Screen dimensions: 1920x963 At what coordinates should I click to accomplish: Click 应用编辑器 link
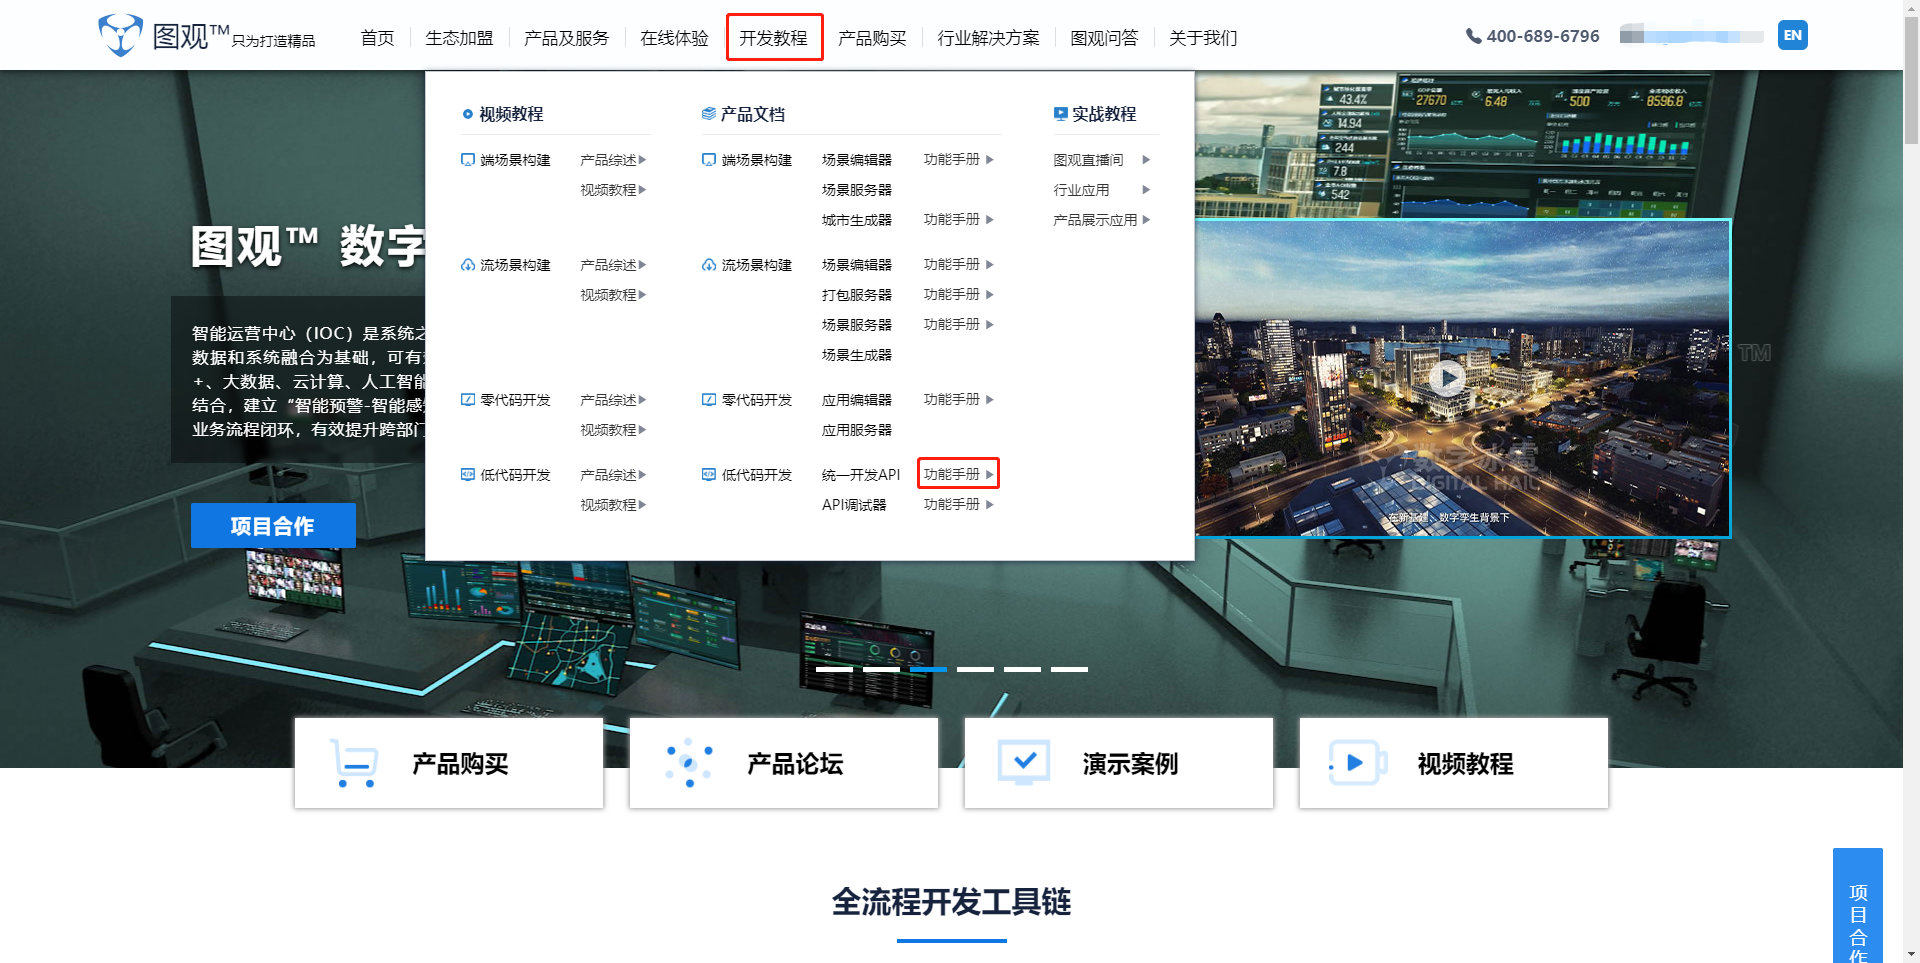click(856, 400)
